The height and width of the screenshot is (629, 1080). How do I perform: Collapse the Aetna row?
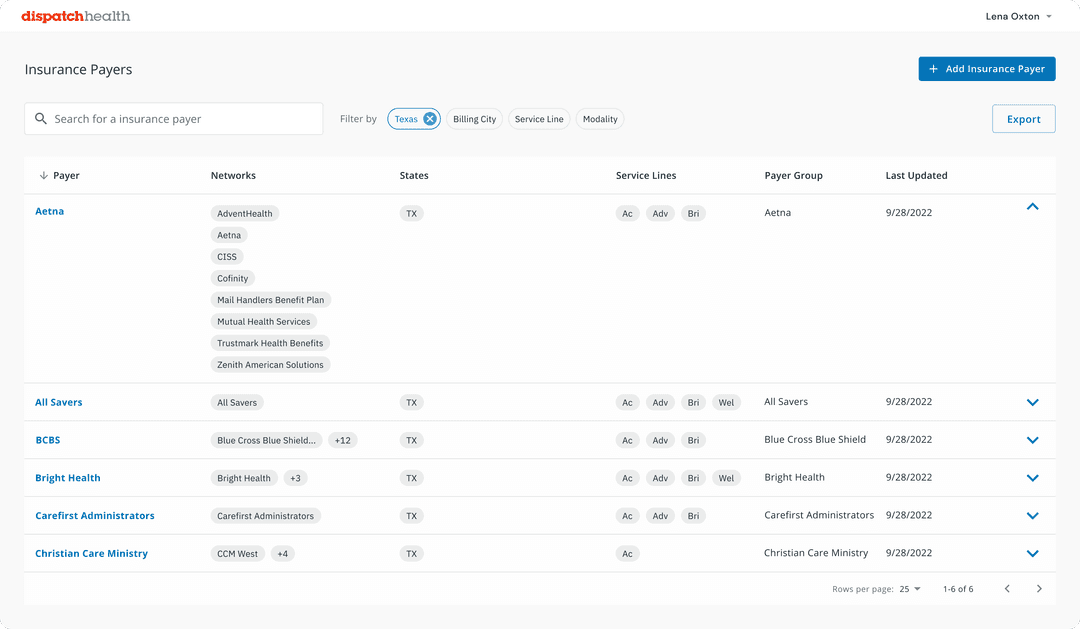tap(1032, 207)
